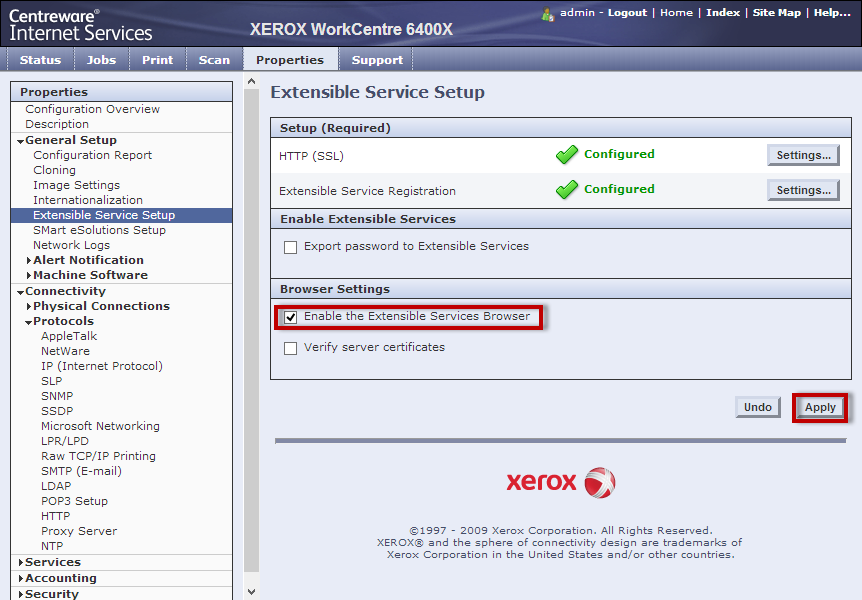Uncheck Enable the Extensible Services Browser
Viewport: 862px width, 600px height.
[291, 317]
